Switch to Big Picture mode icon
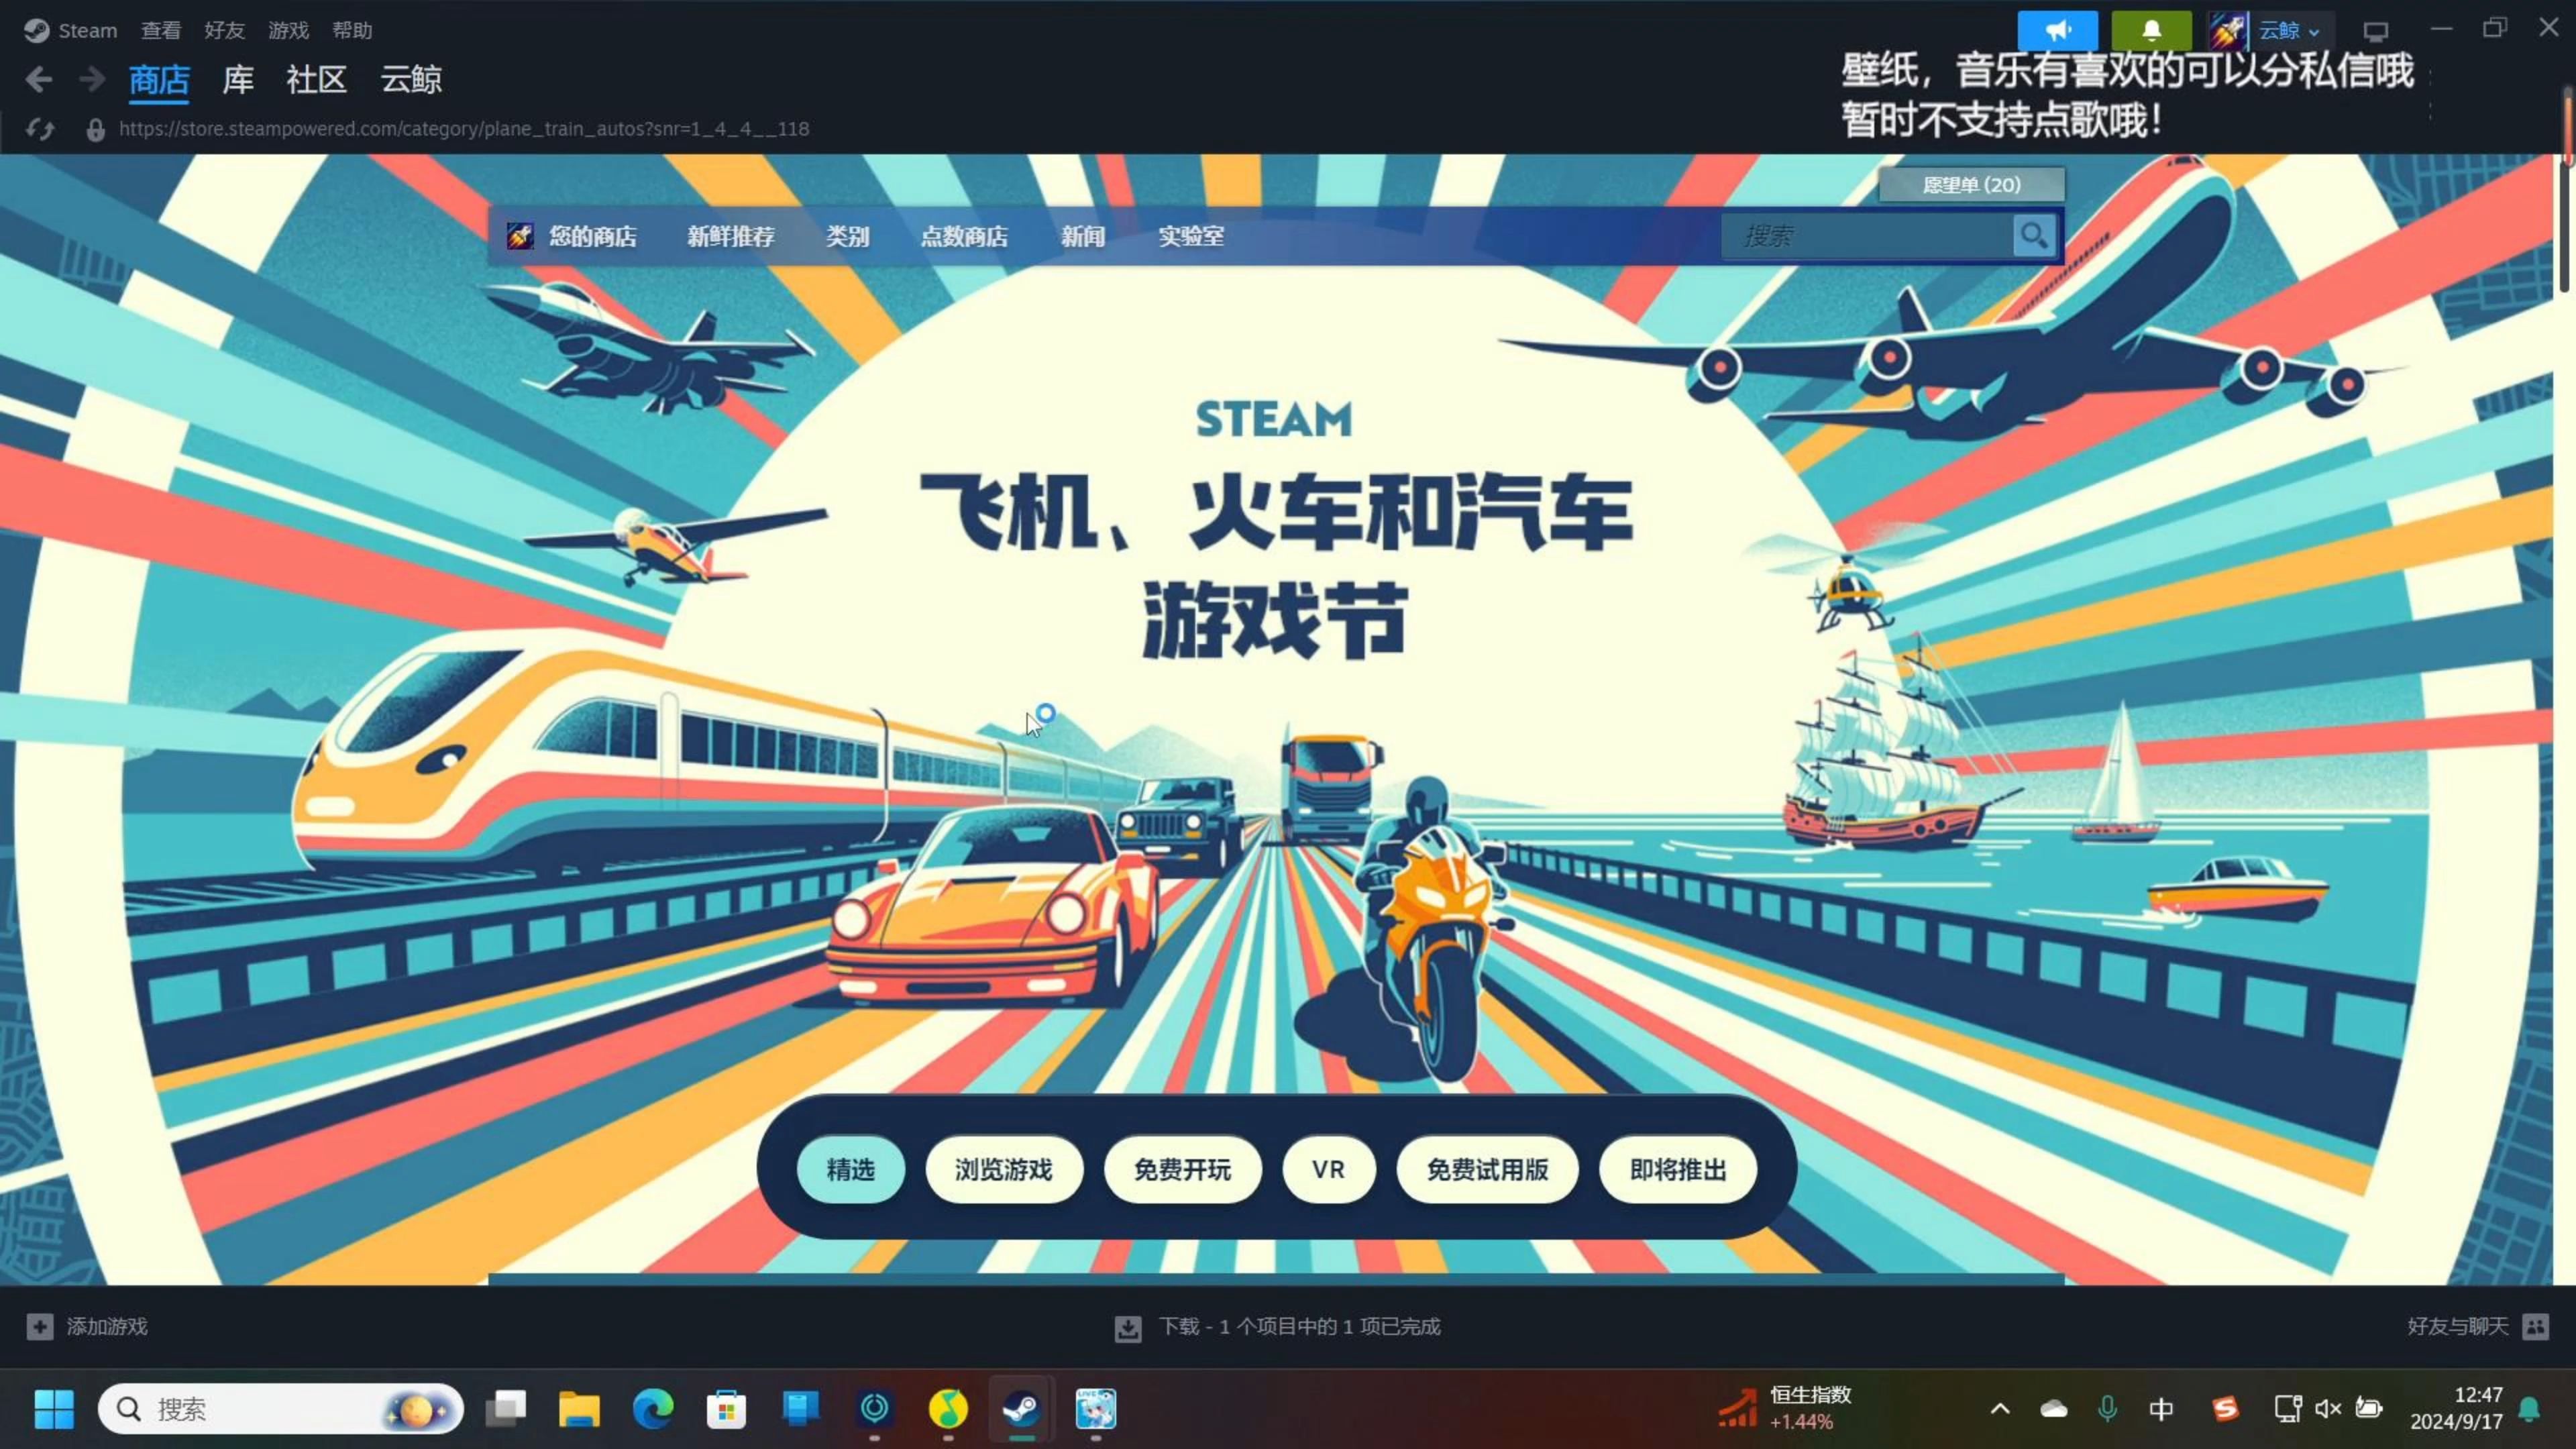This screenshot has height=1449, width=2576. (x=2375, y=31)
